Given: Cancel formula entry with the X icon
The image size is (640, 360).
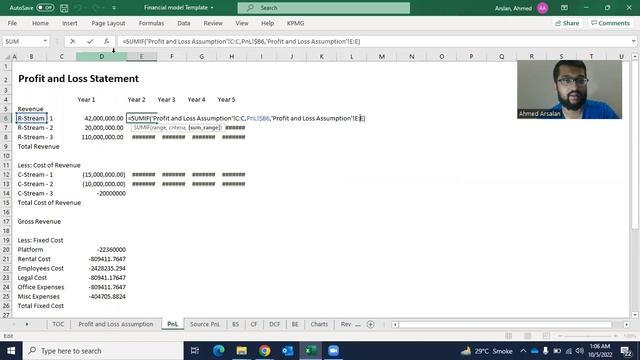Looking at the screenshot, I should click(72, 41).
